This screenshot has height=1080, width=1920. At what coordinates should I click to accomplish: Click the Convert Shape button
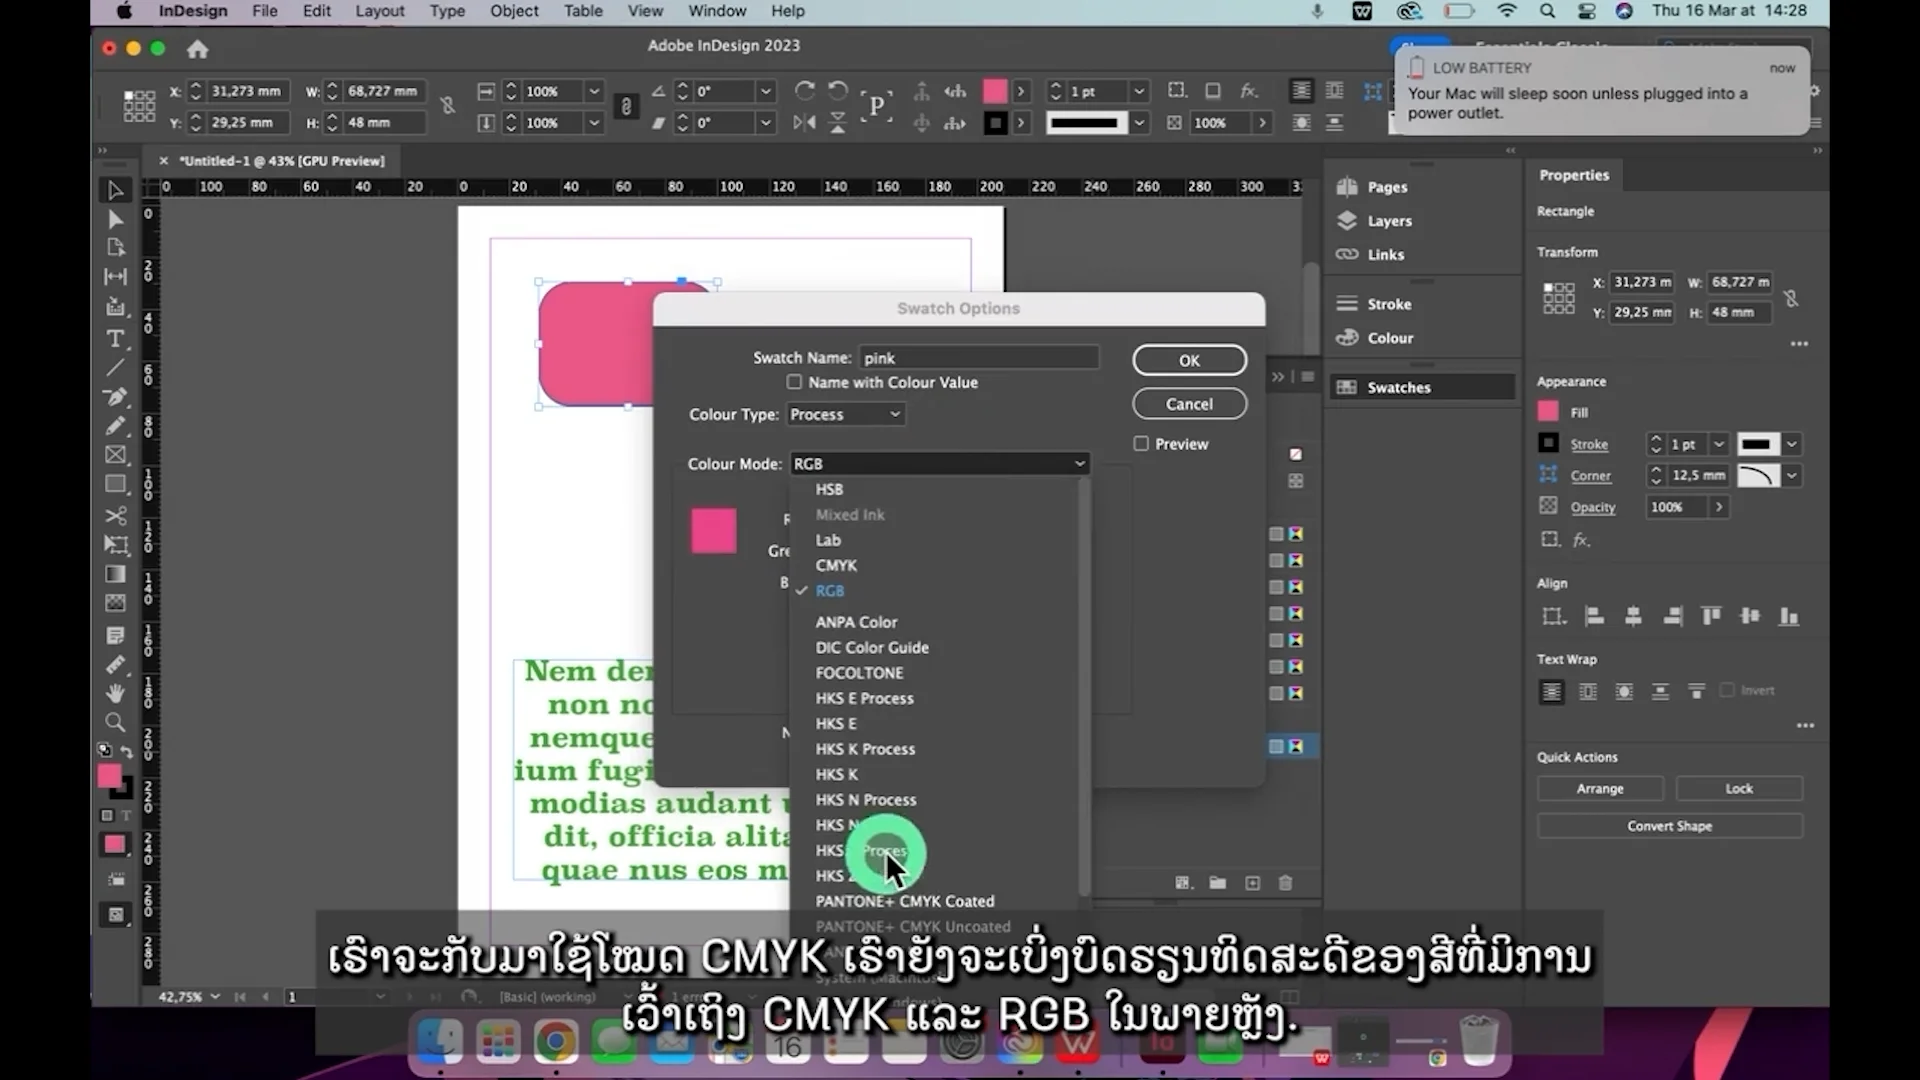[1668, 825]
